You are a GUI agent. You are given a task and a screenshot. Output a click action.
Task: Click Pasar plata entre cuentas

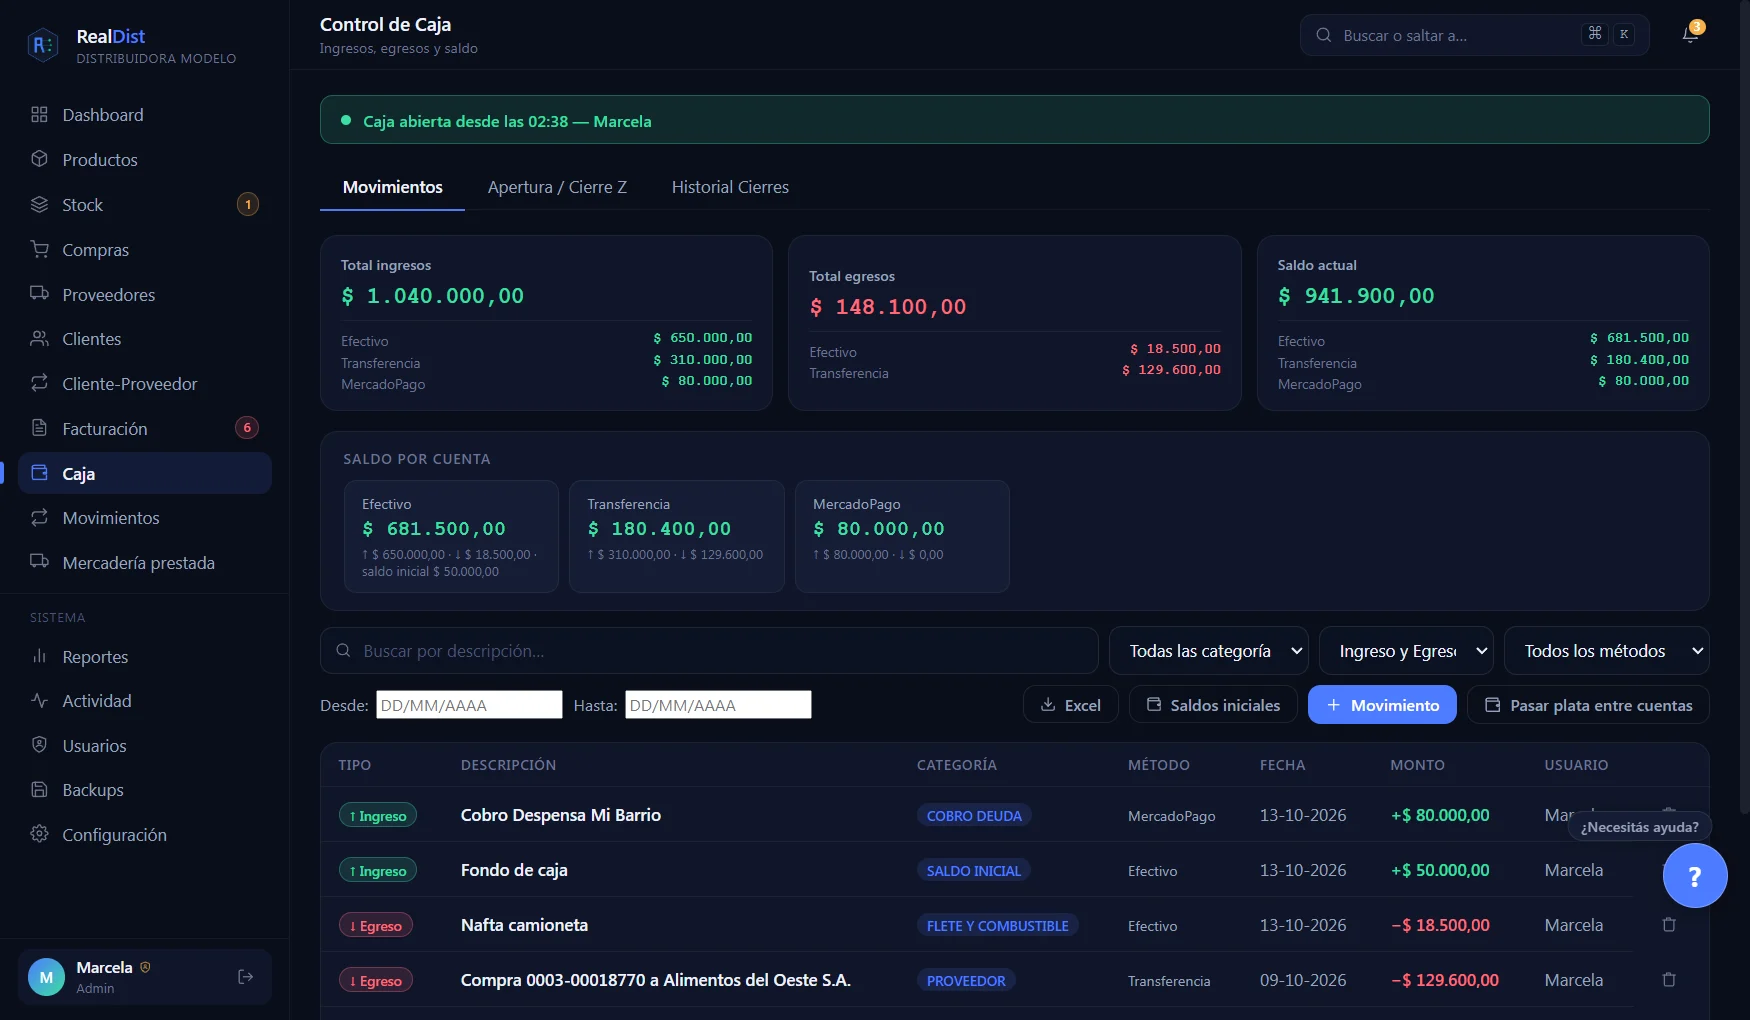[x=1588, y=705]
